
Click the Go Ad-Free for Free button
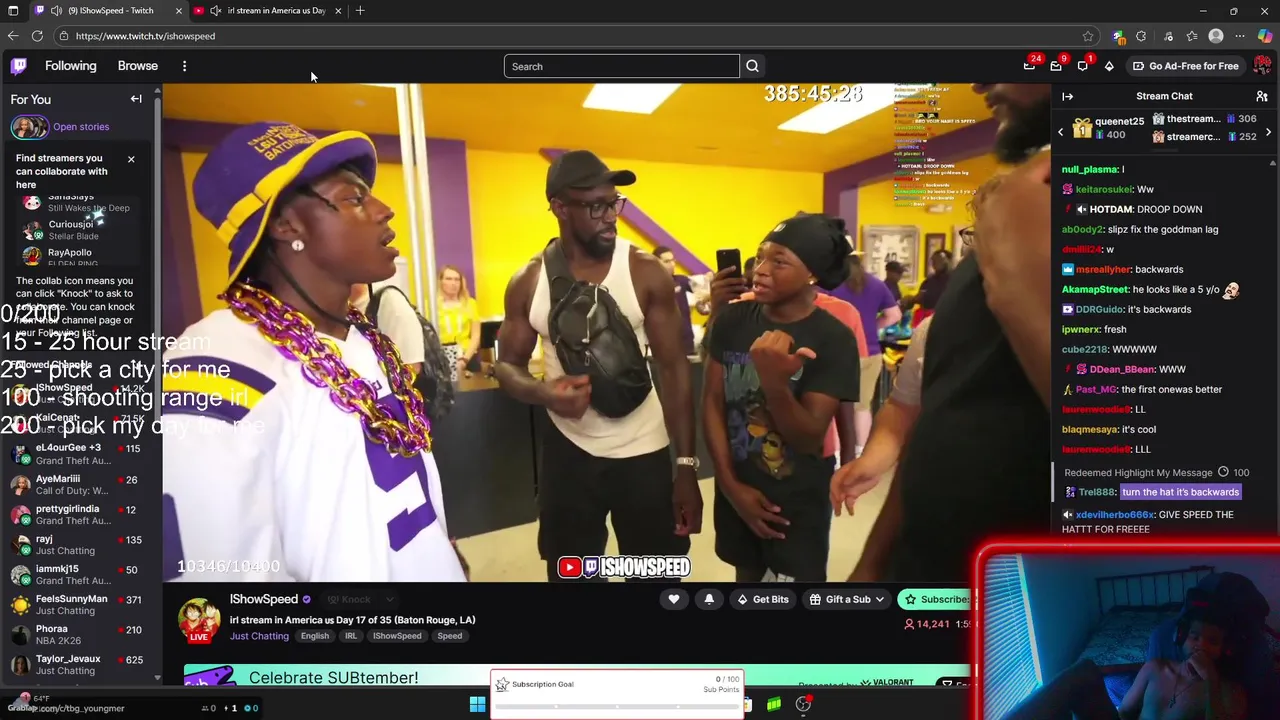pos(1185,66)
